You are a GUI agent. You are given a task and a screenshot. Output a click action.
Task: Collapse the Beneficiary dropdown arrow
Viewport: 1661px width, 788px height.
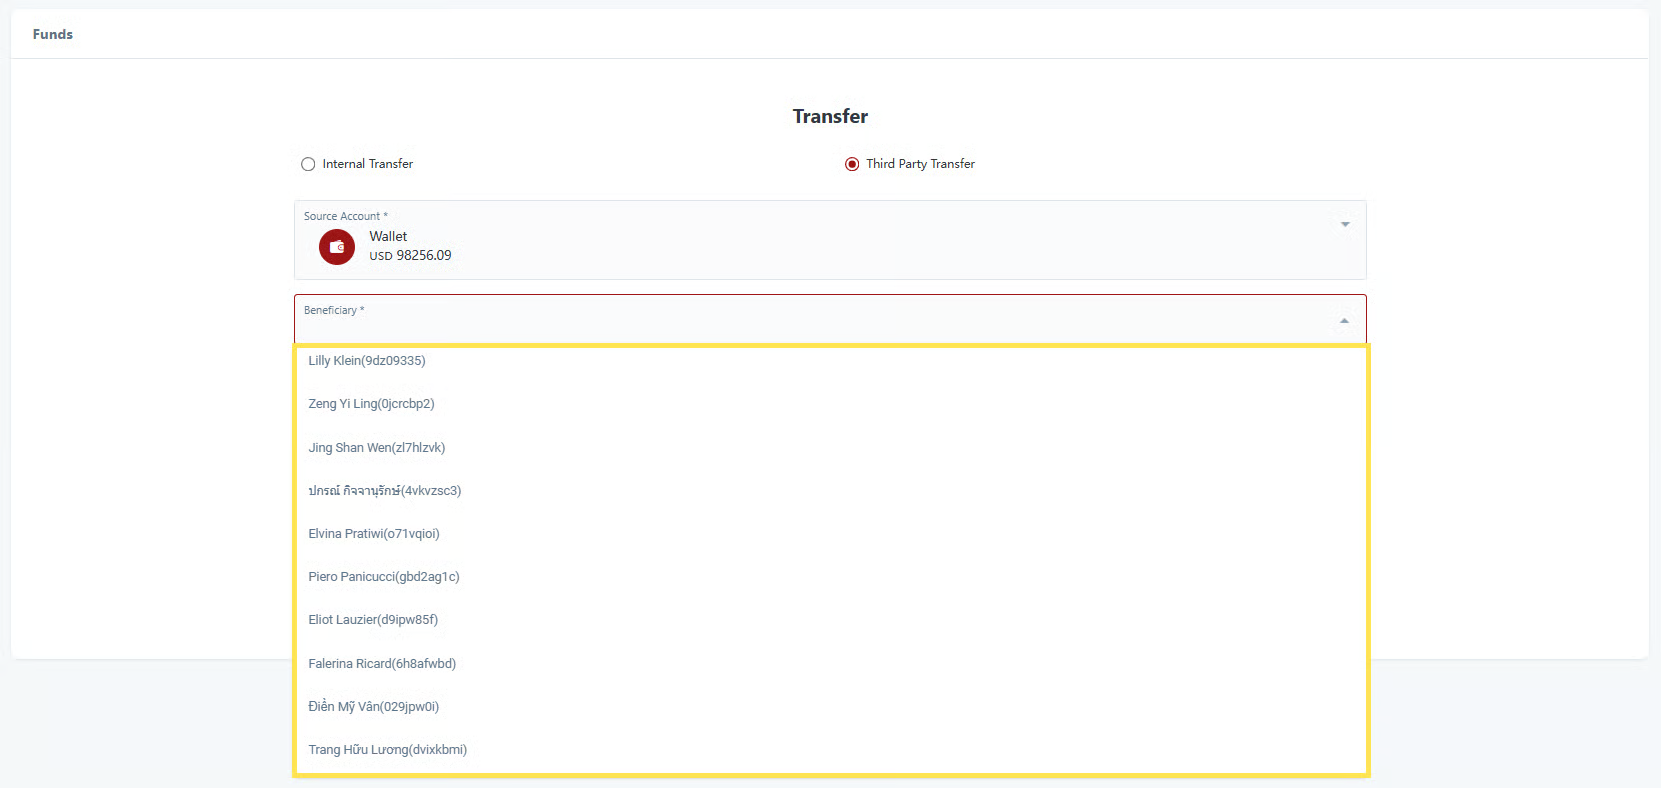click(1344, 321)
